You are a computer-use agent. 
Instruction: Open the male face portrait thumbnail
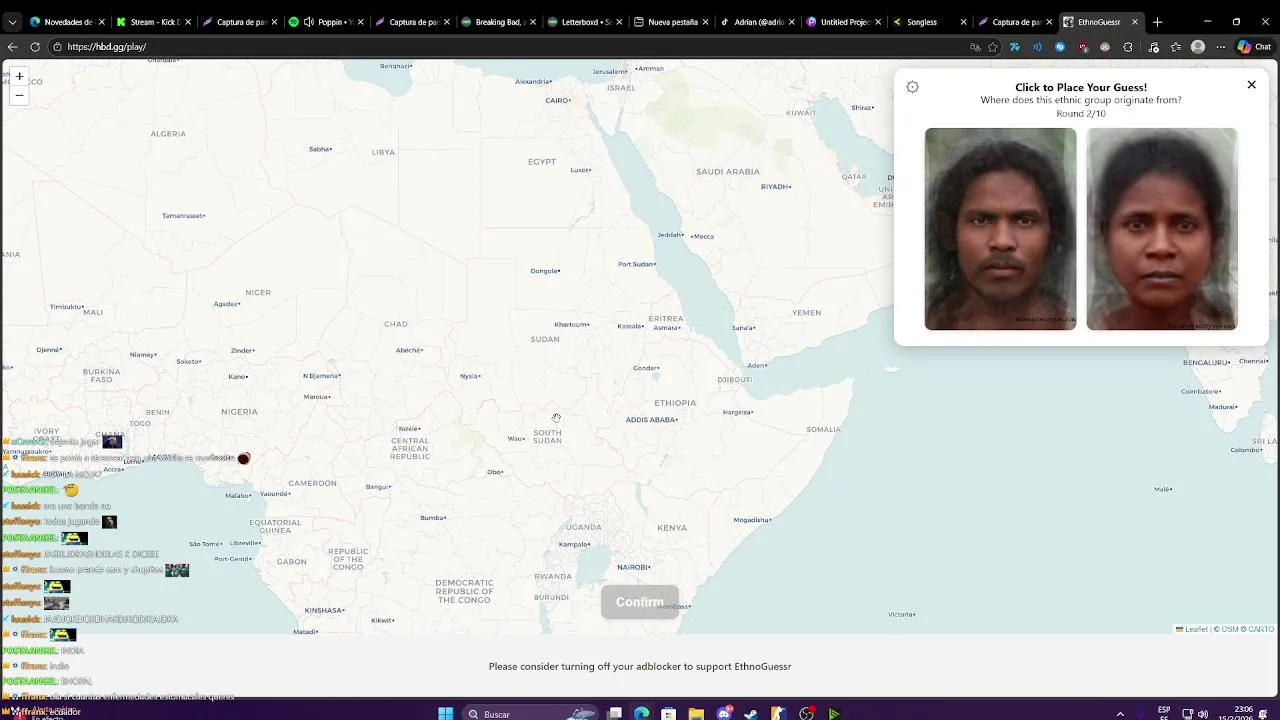click(1000, 229)
